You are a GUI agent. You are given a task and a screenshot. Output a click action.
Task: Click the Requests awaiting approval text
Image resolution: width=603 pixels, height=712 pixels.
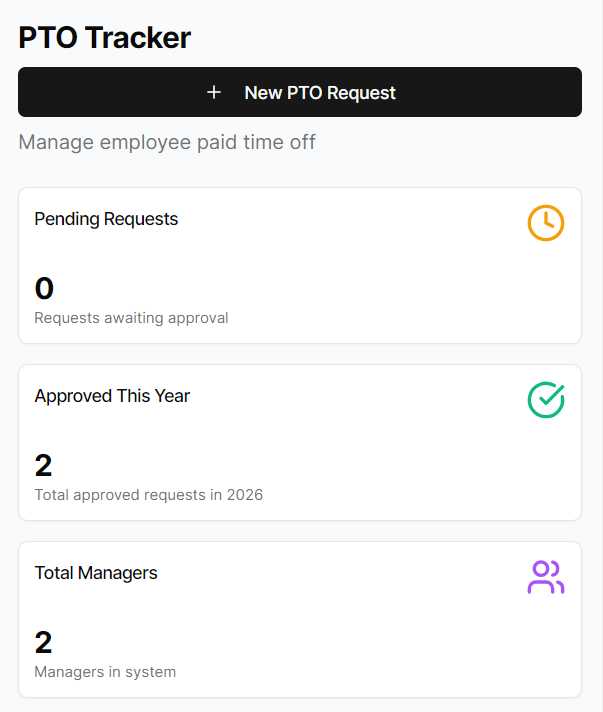coord(131,318)
